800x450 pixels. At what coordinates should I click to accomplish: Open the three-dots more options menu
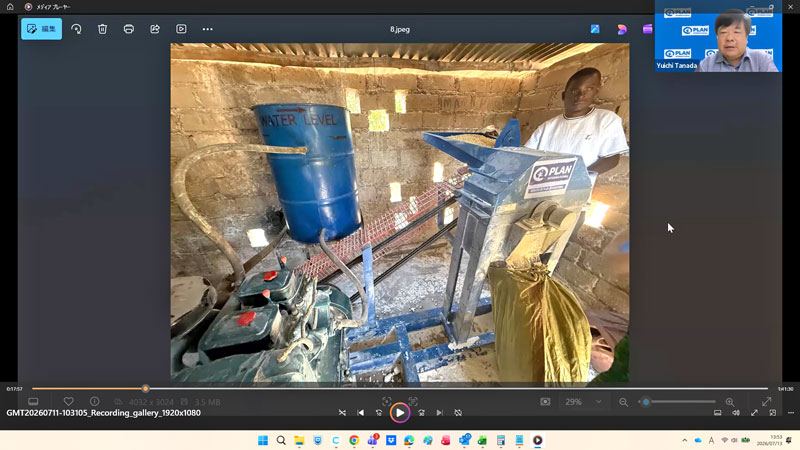point(208,29)
